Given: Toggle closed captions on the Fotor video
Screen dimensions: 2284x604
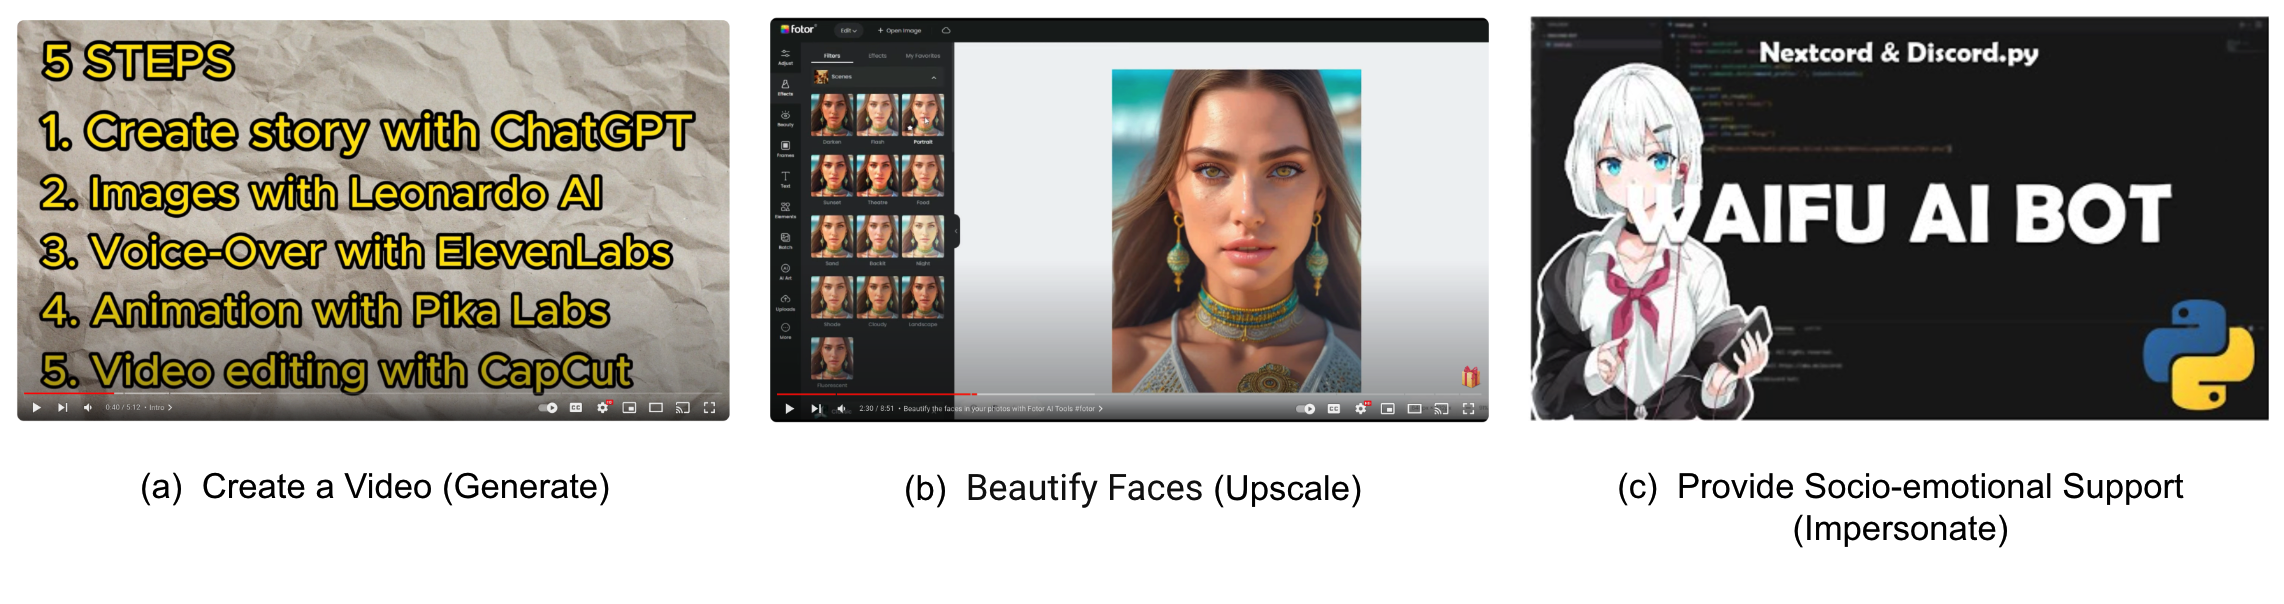Looking at the screenshot, I should [x=1334, y=409].
